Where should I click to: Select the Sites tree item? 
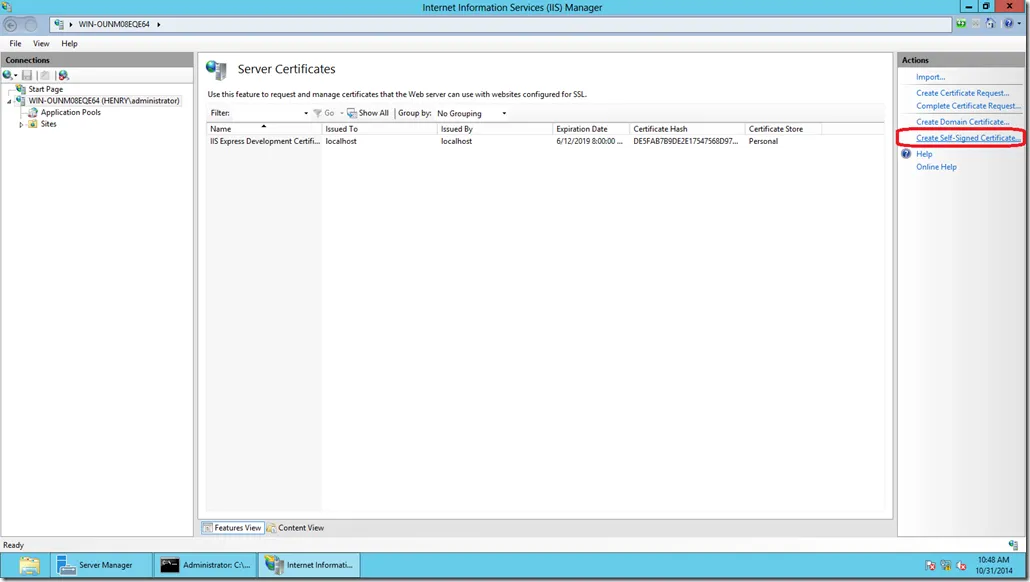click(x=48, y=123)
